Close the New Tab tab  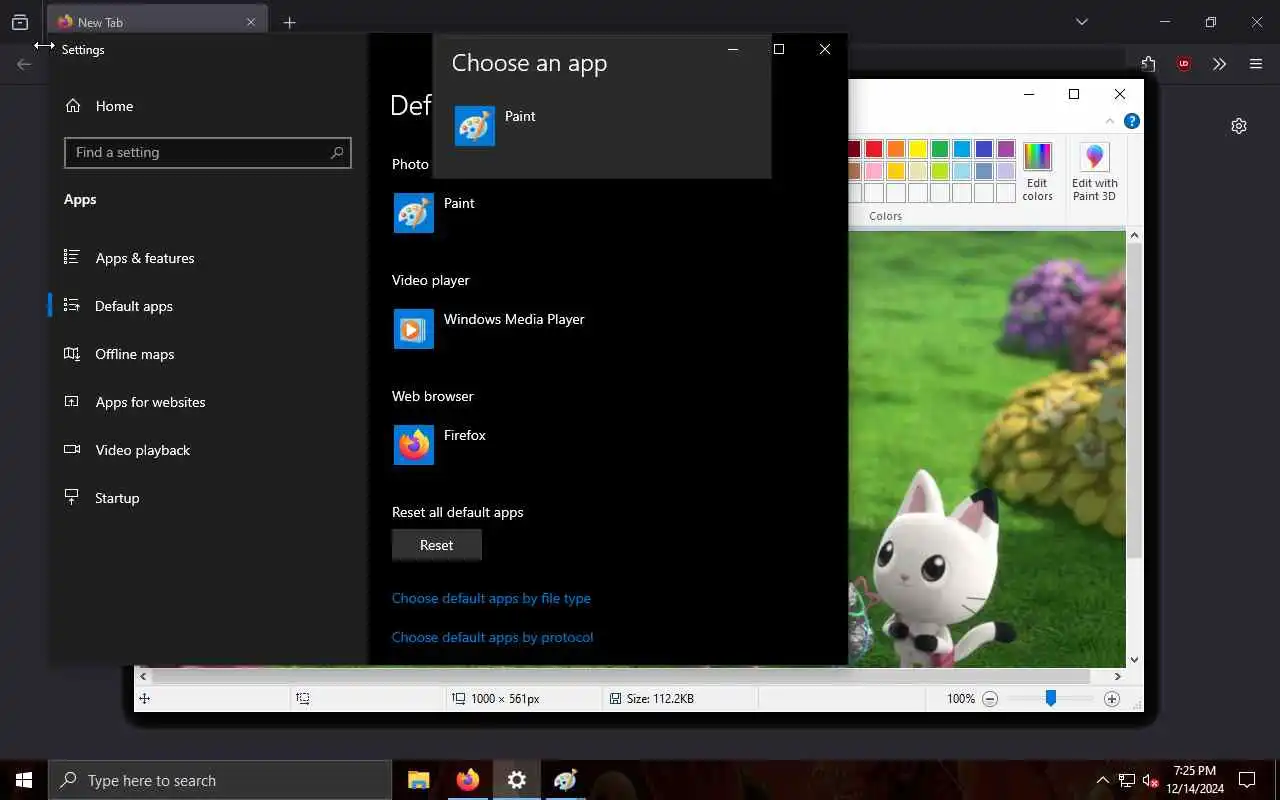tap(251, 22)
